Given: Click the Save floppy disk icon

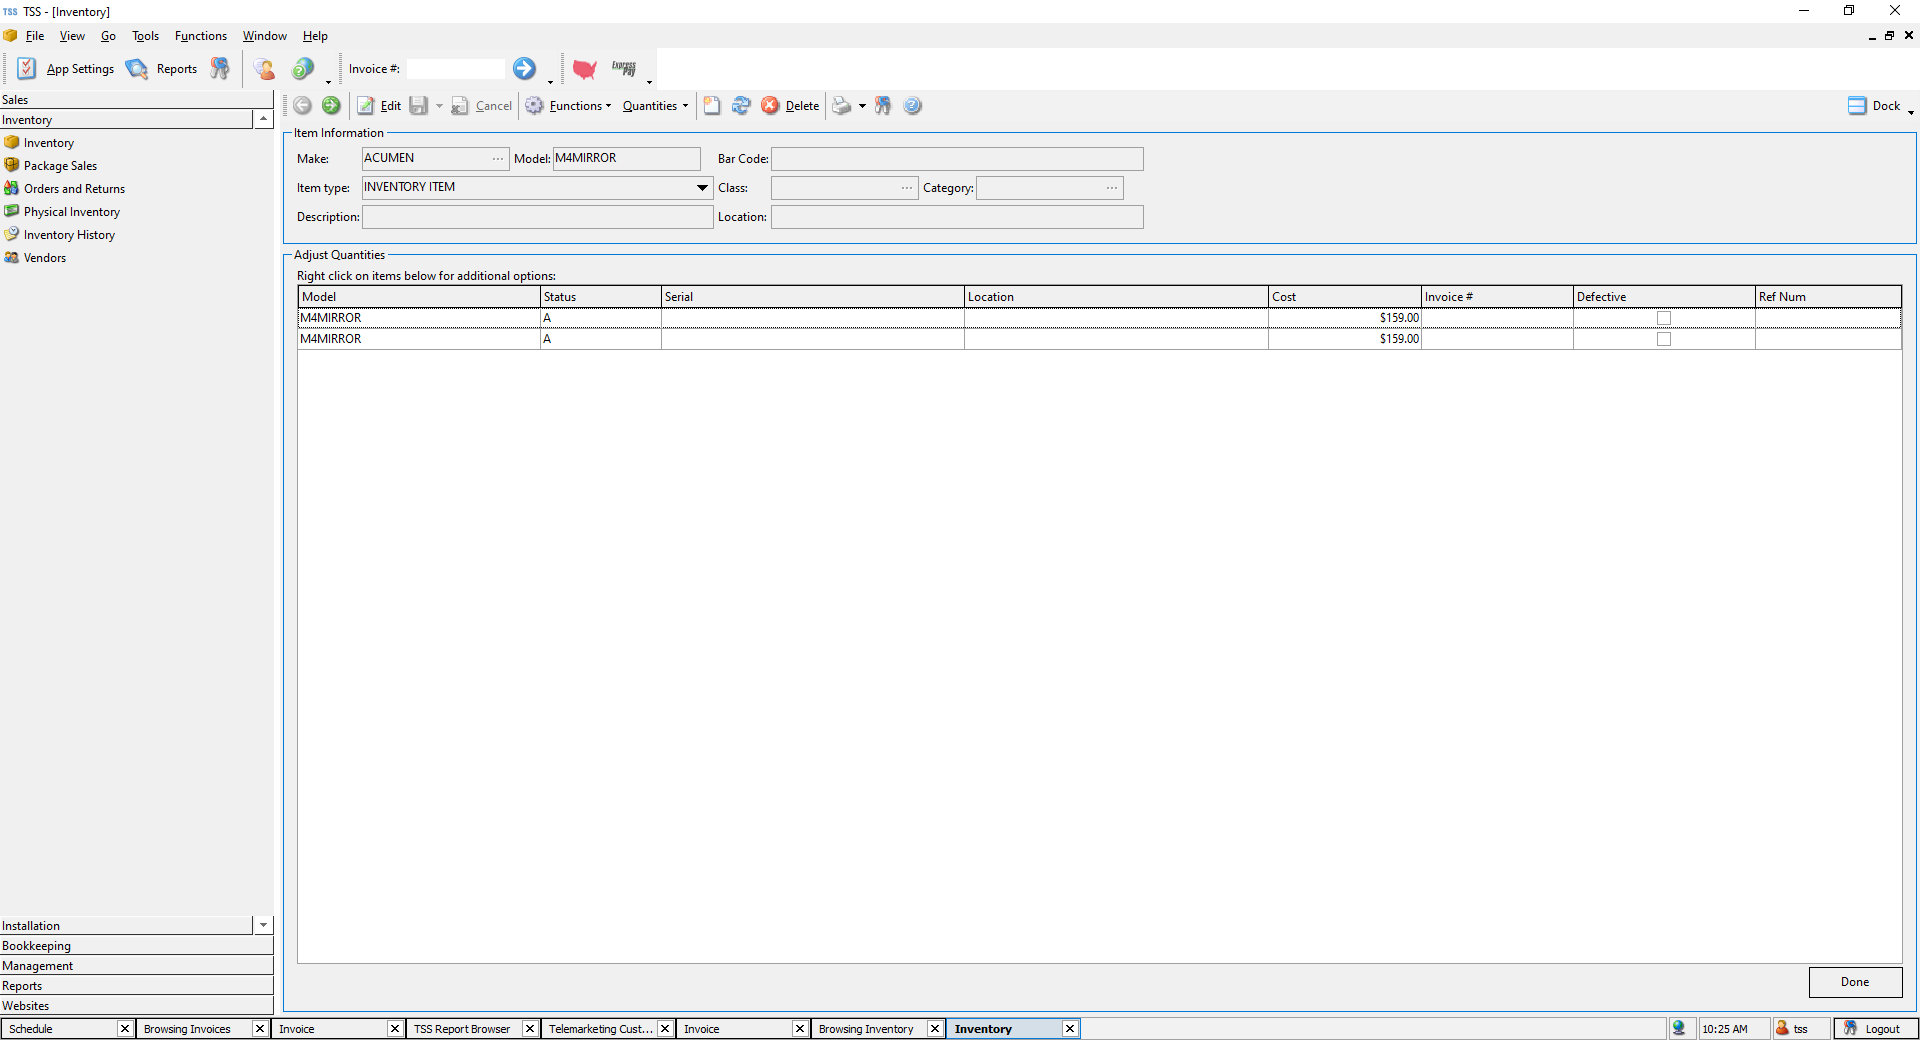Looking at the screenshot, I should click(419, 106).
